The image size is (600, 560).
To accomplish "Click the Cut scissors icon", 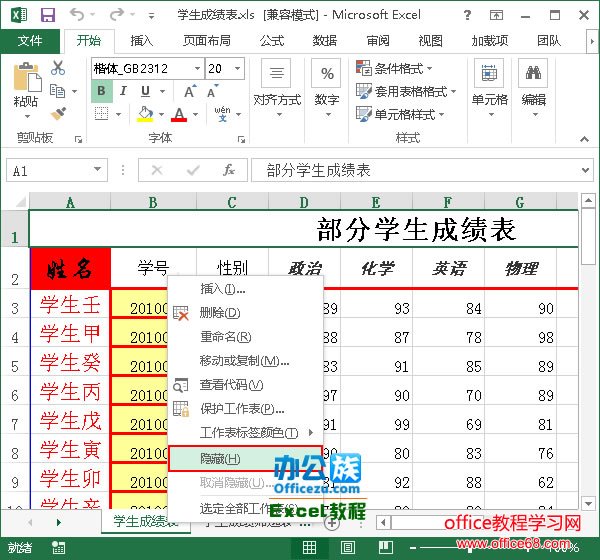I will tap(58, 68).
